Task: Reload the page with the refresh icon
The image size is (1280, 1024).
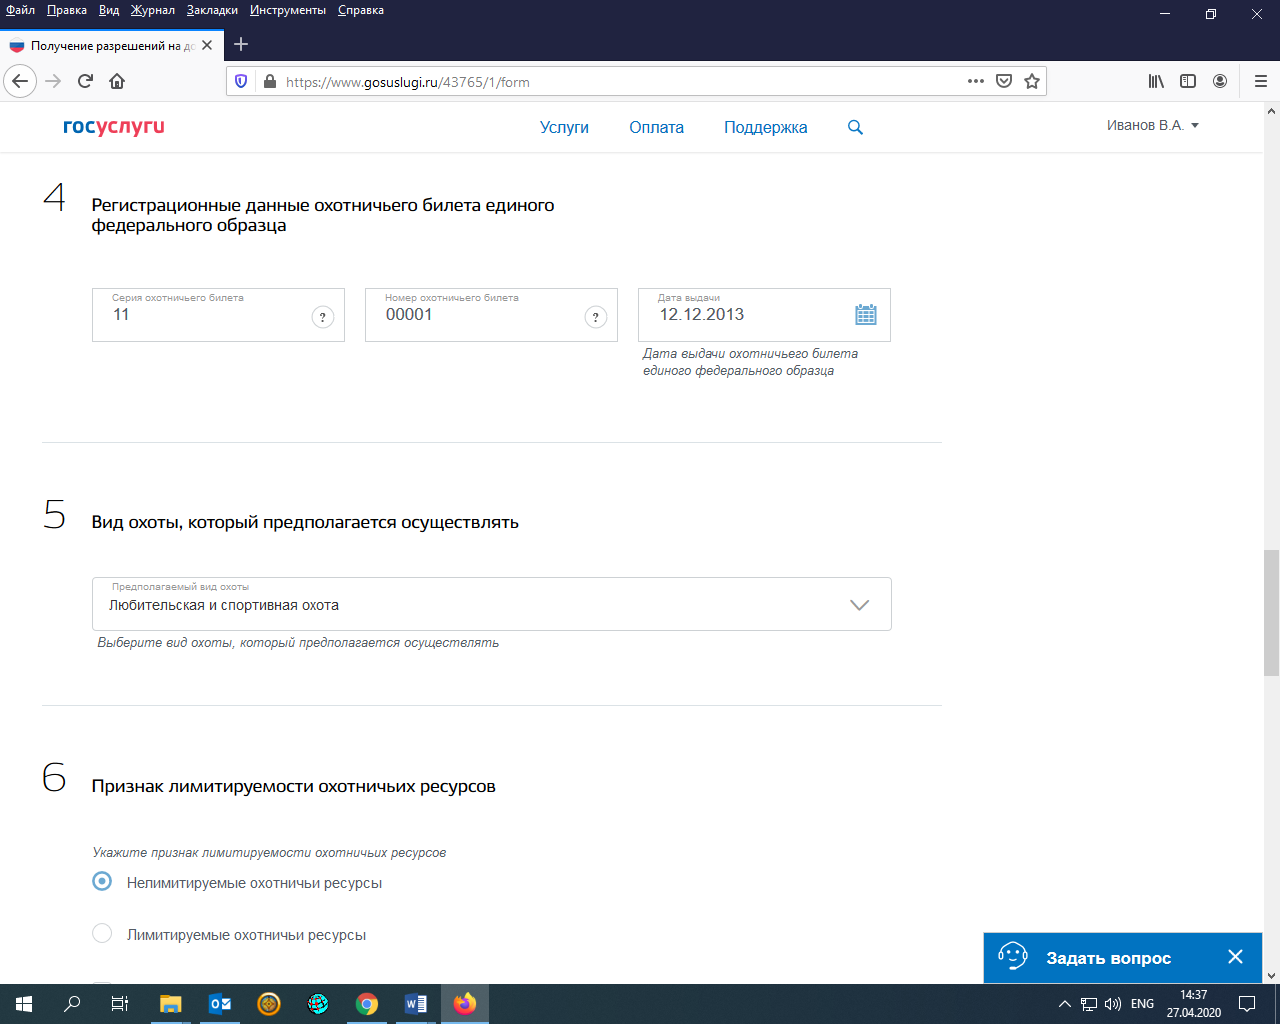Action: coord(85,82)
